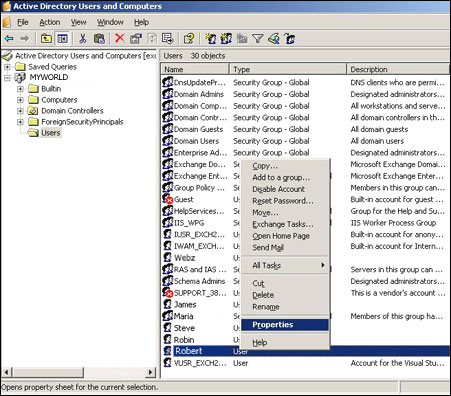Expand the Saved Queries node

pyautogui.click(x=7, y=67)
